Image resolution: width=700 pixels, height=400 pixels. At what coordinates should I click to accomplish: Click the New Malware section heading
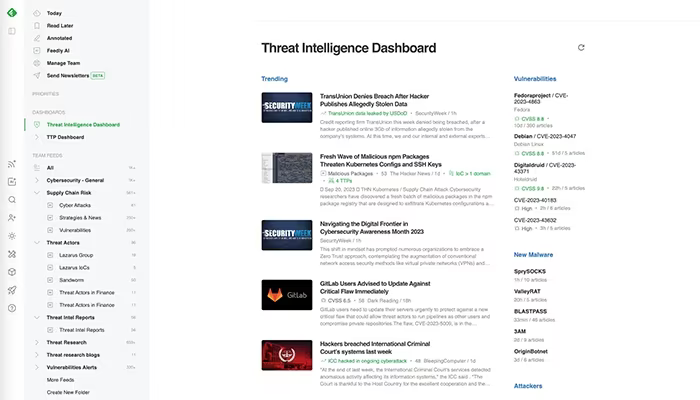click(x=533, y=255)
